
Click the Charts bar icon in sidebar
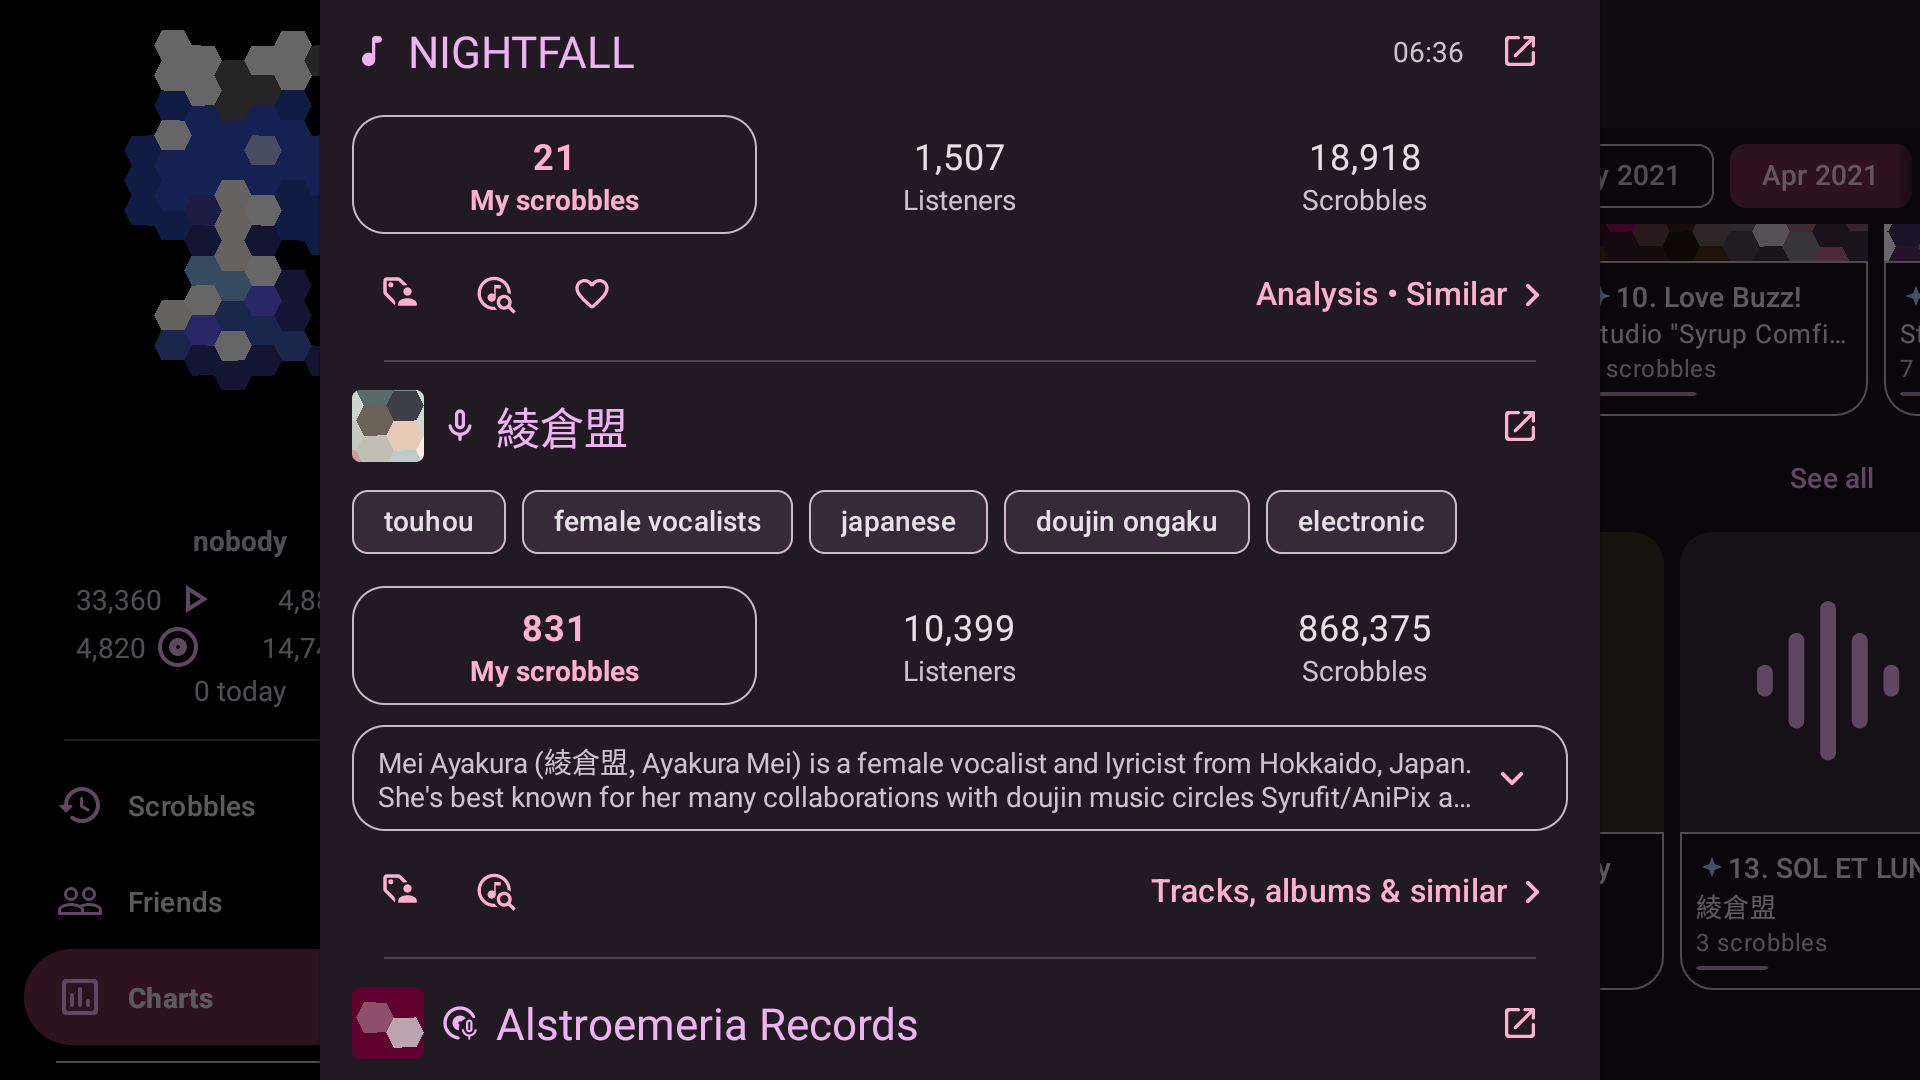tap(80, 998)
